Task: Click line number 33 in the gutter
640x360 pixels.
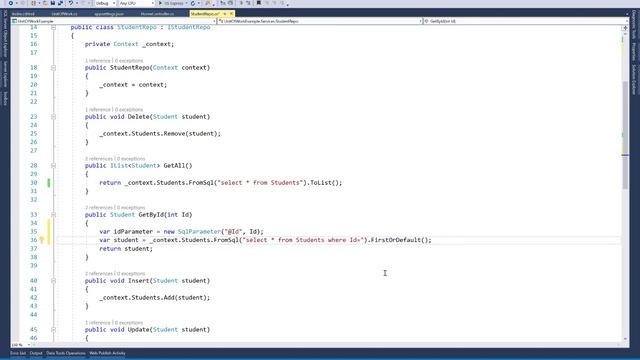Action: (x=33, y=215)
